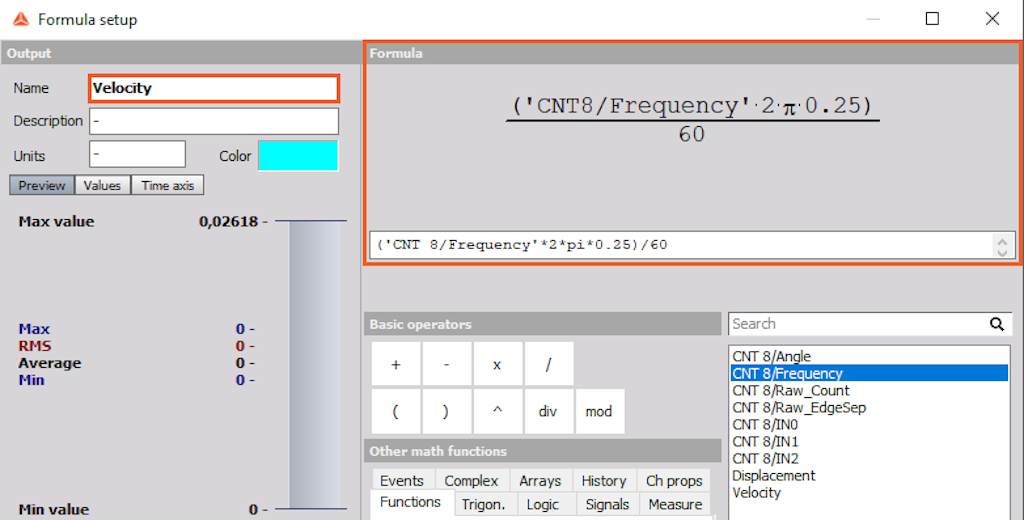Close the Formula setup window
The width and height of the screenshot is (1024, 520).
click(x=992, y=19)
